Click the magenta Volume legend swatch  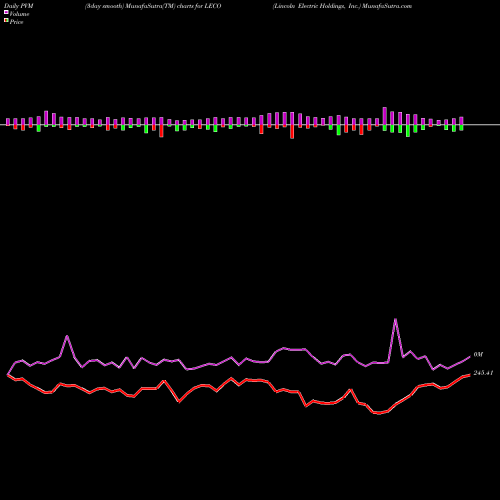[x=6, y=12]
